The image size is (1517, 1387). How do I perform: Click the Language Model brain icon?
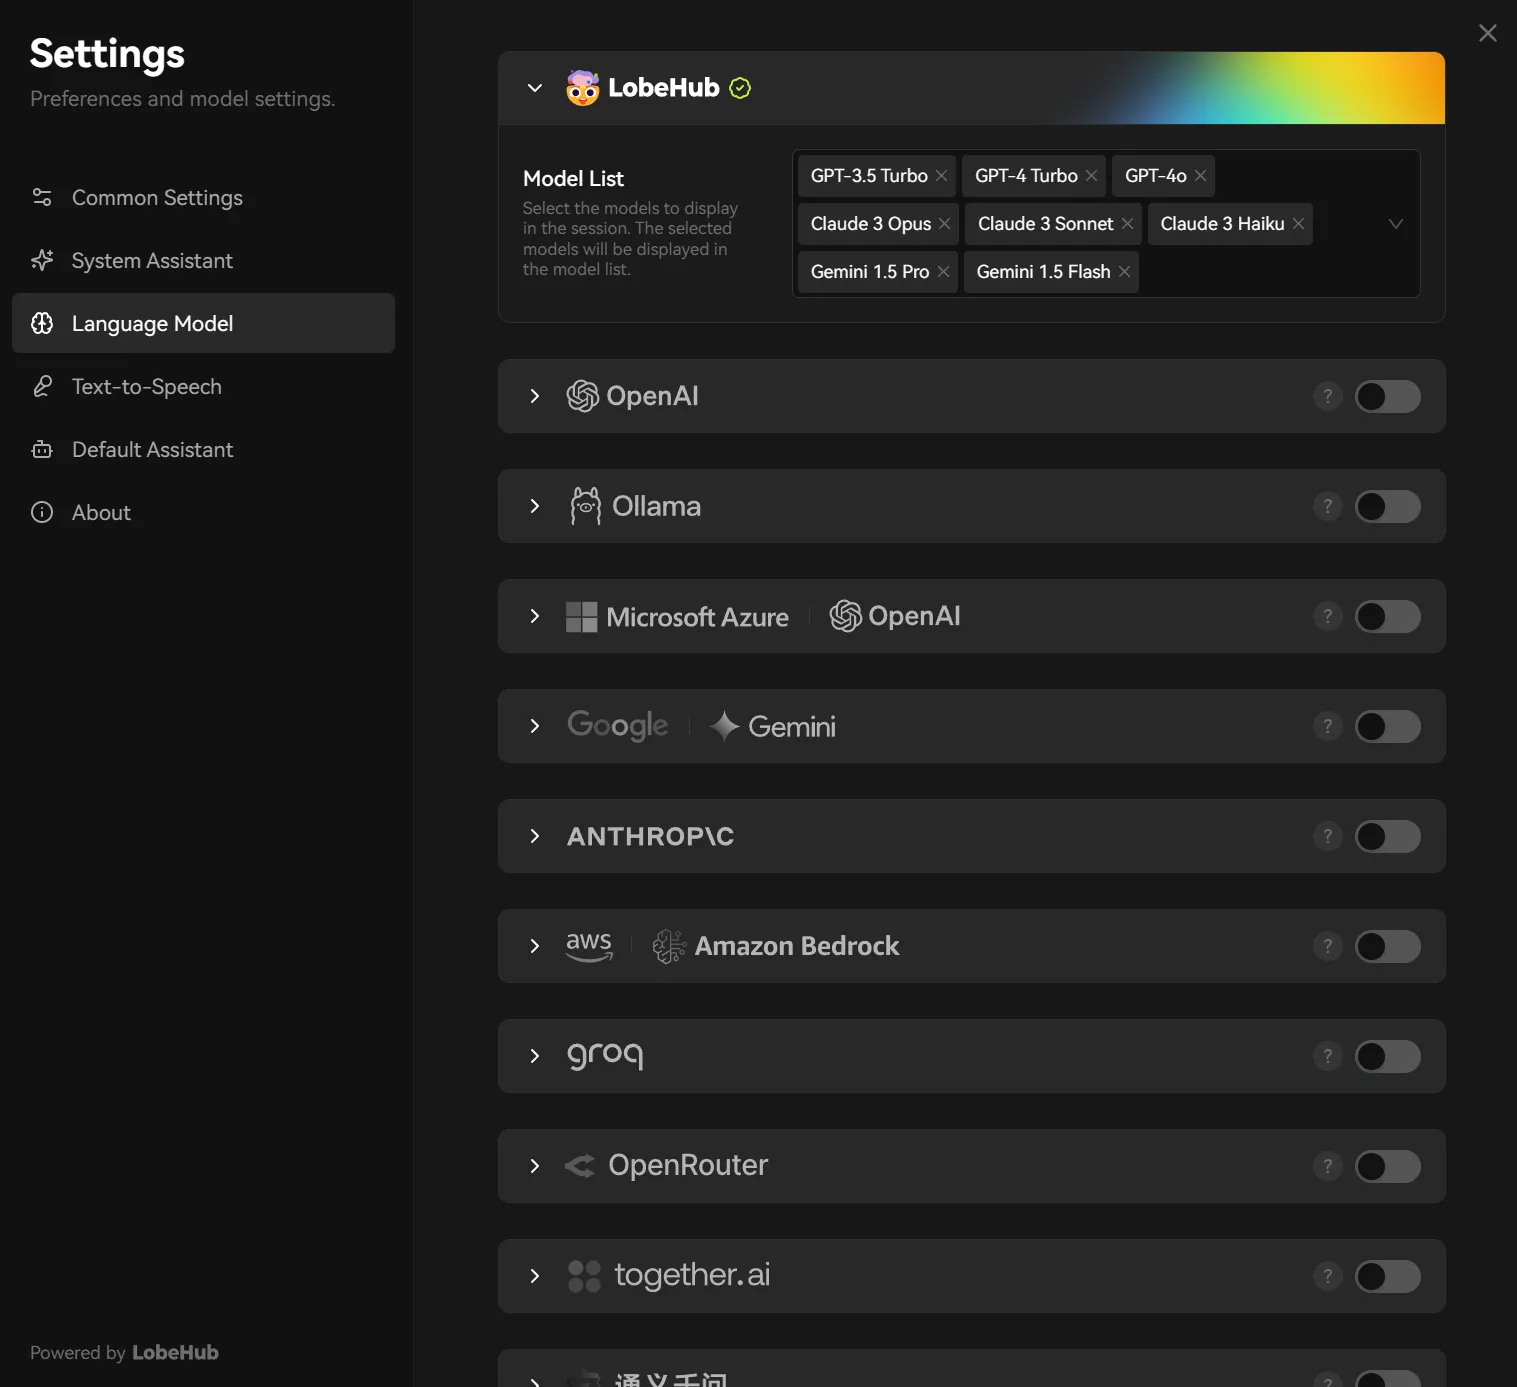coord(42,323)
